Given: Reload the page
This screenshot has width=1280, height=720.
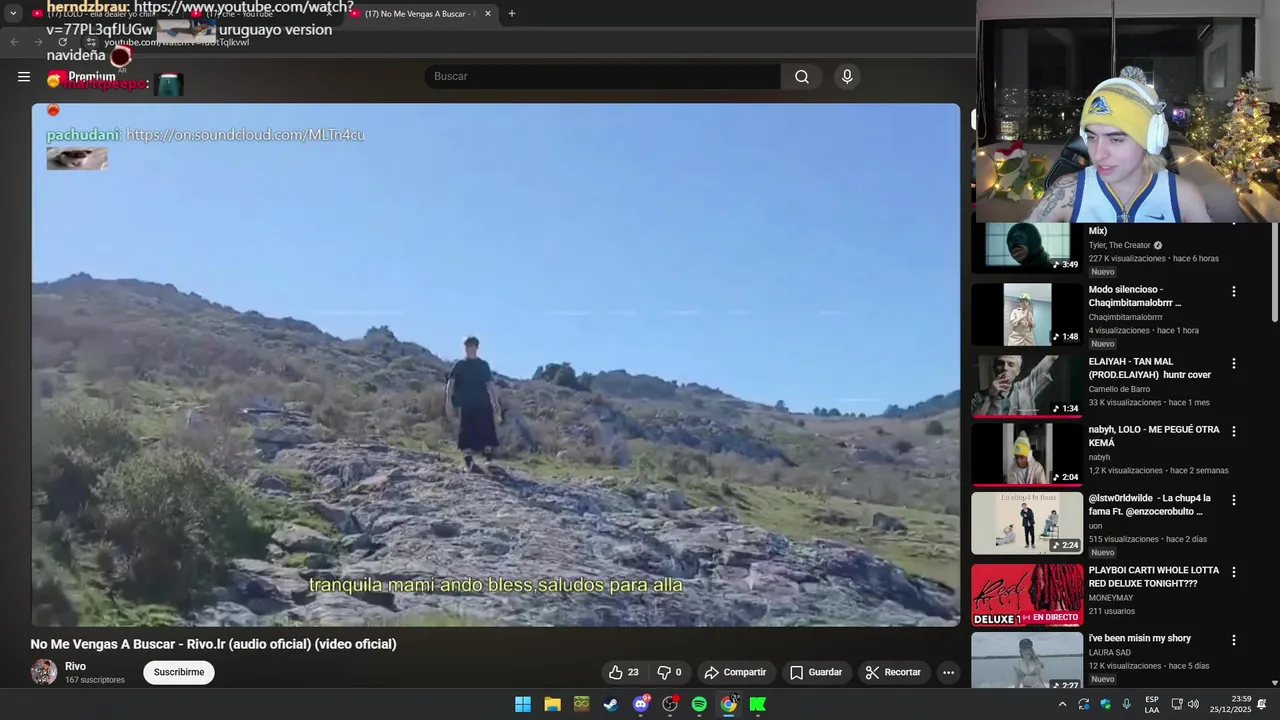Looking at the screenshot, I should [x=62, y=42].
